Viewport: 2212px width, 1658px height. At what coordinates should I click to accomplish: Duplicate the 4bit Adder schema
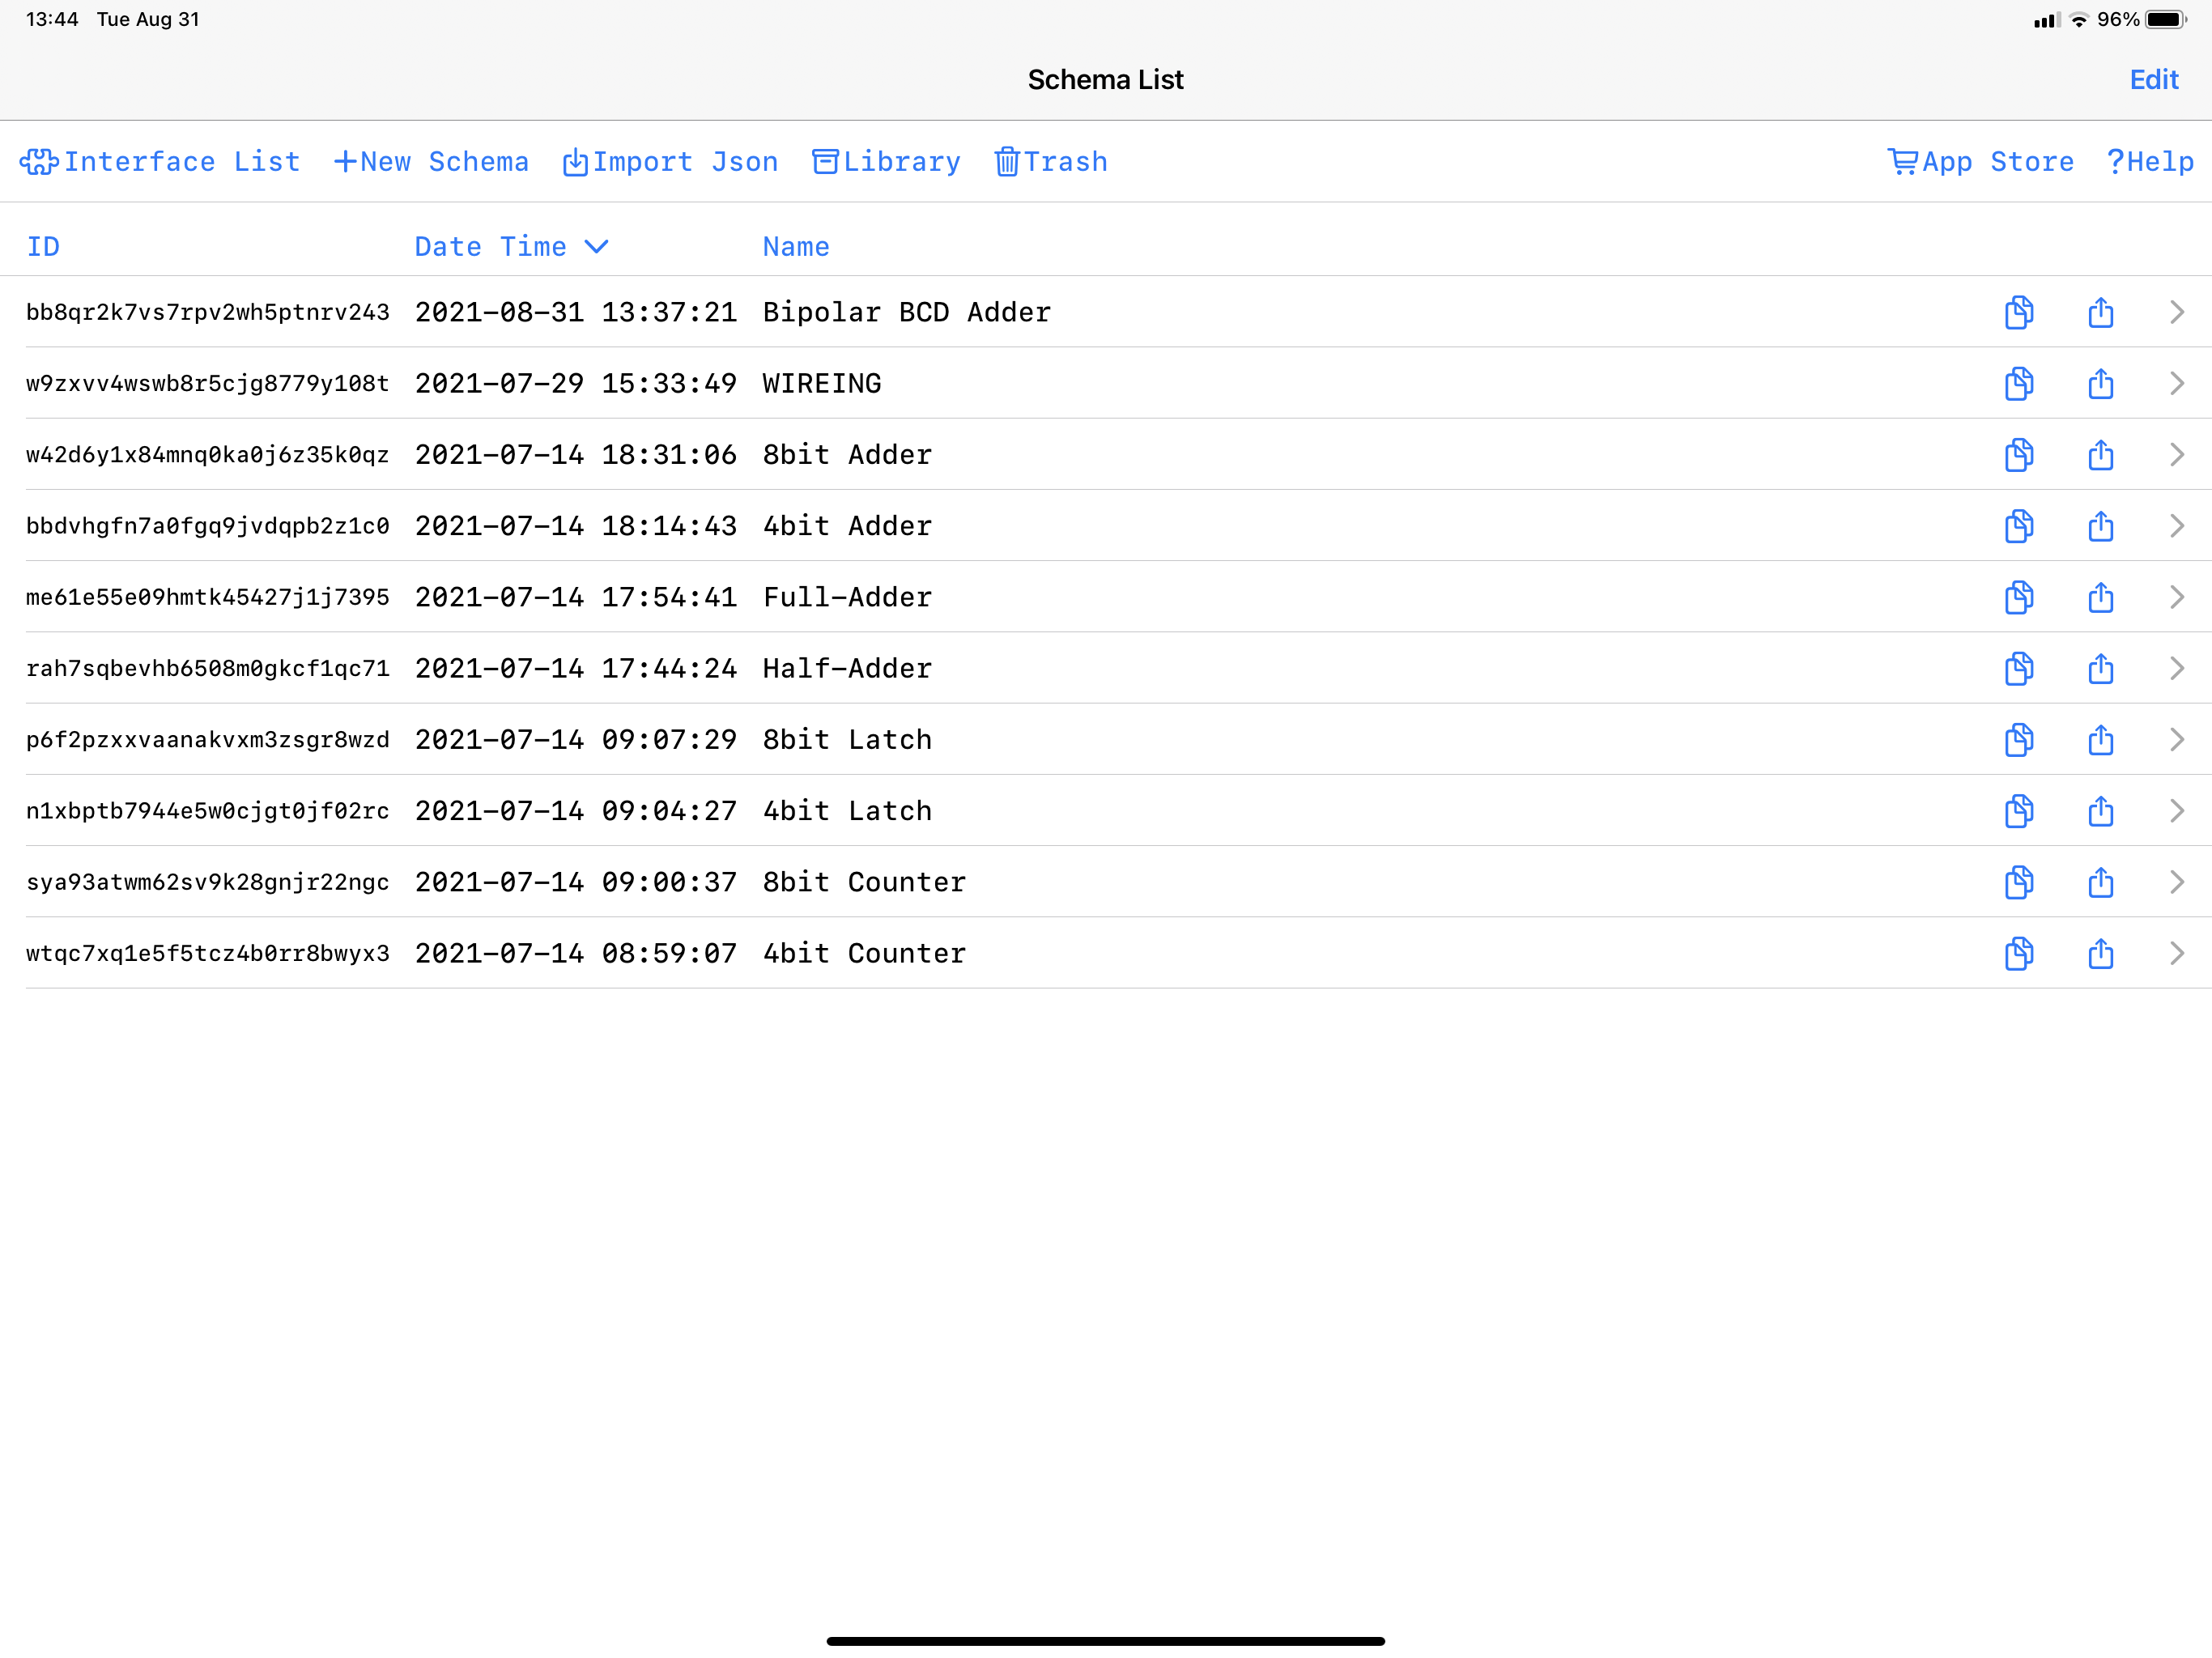tap(2018, 526)
